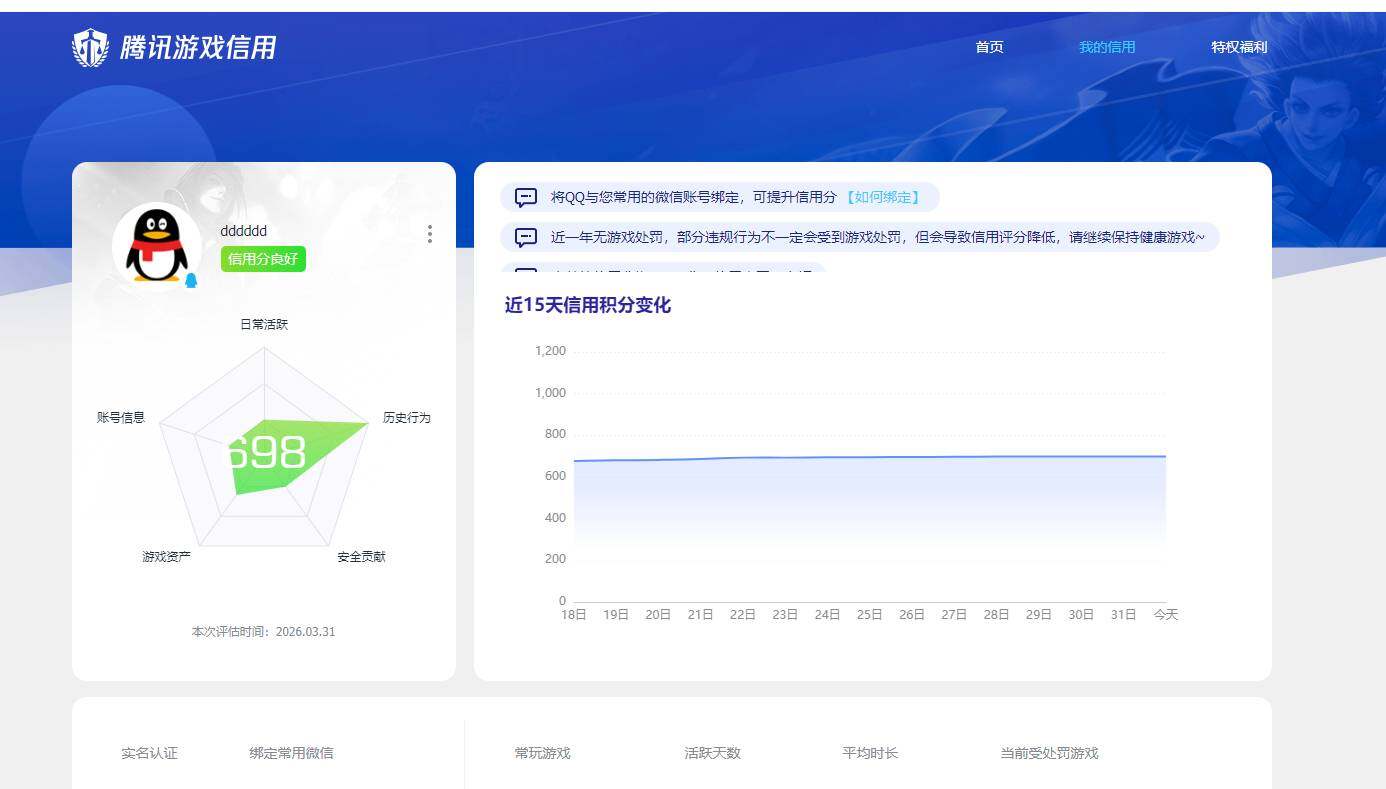Viewport: 1386px width, 789px height.
Task: Click the 26日 axis label
Action: coord(912,615)
